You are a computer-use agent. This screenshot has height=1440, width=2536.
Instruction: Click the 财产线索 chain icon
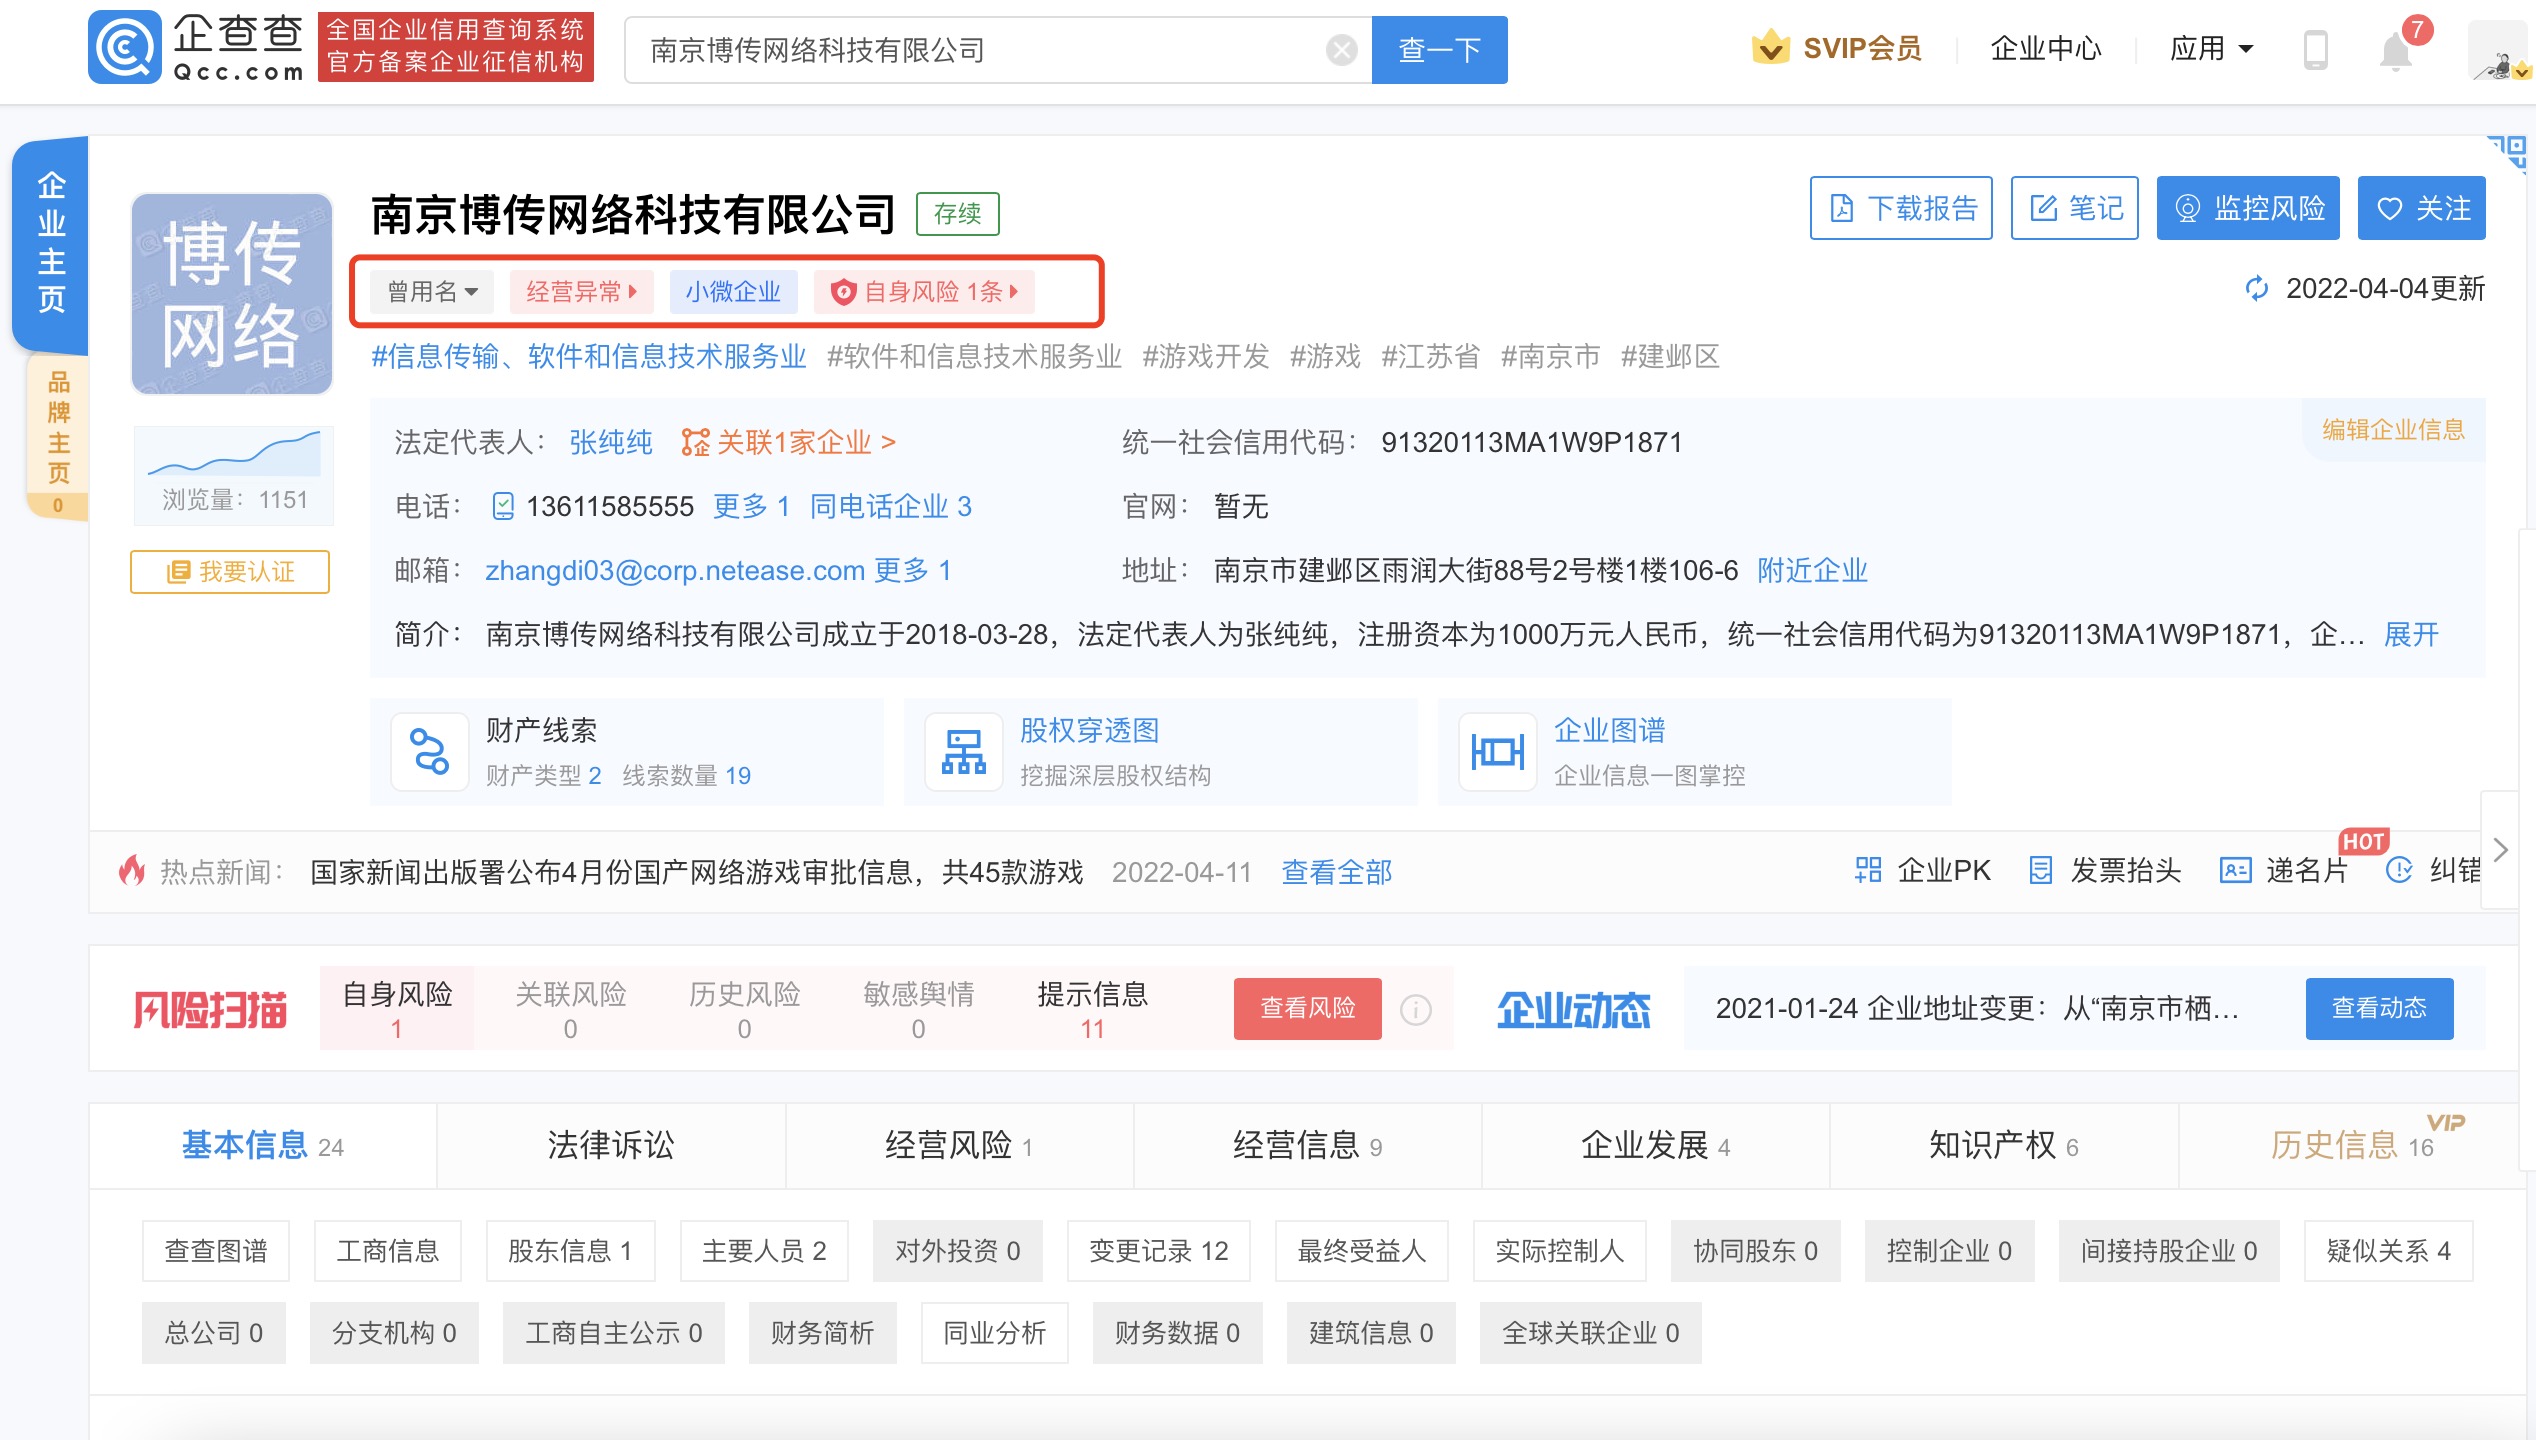[430, 752]
